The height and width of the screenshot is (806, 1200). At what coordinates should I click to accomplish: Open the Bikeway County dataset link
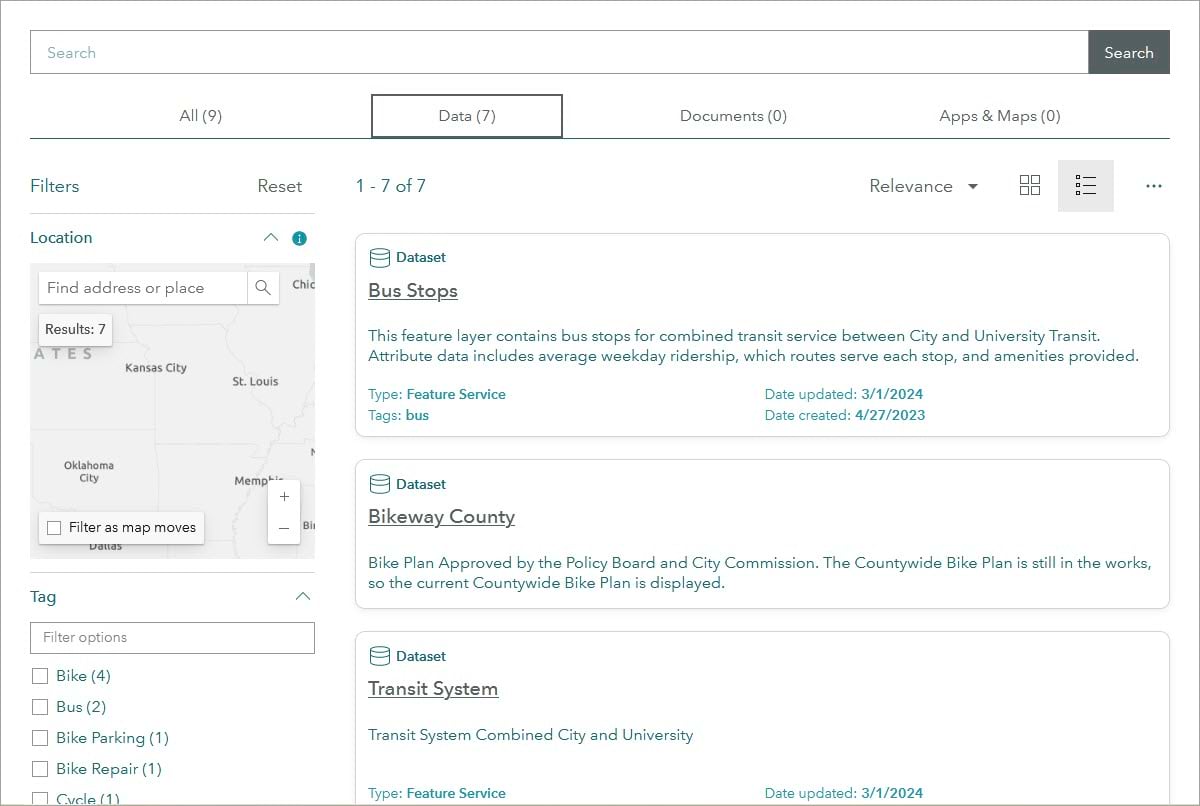(x=441, y=517)
